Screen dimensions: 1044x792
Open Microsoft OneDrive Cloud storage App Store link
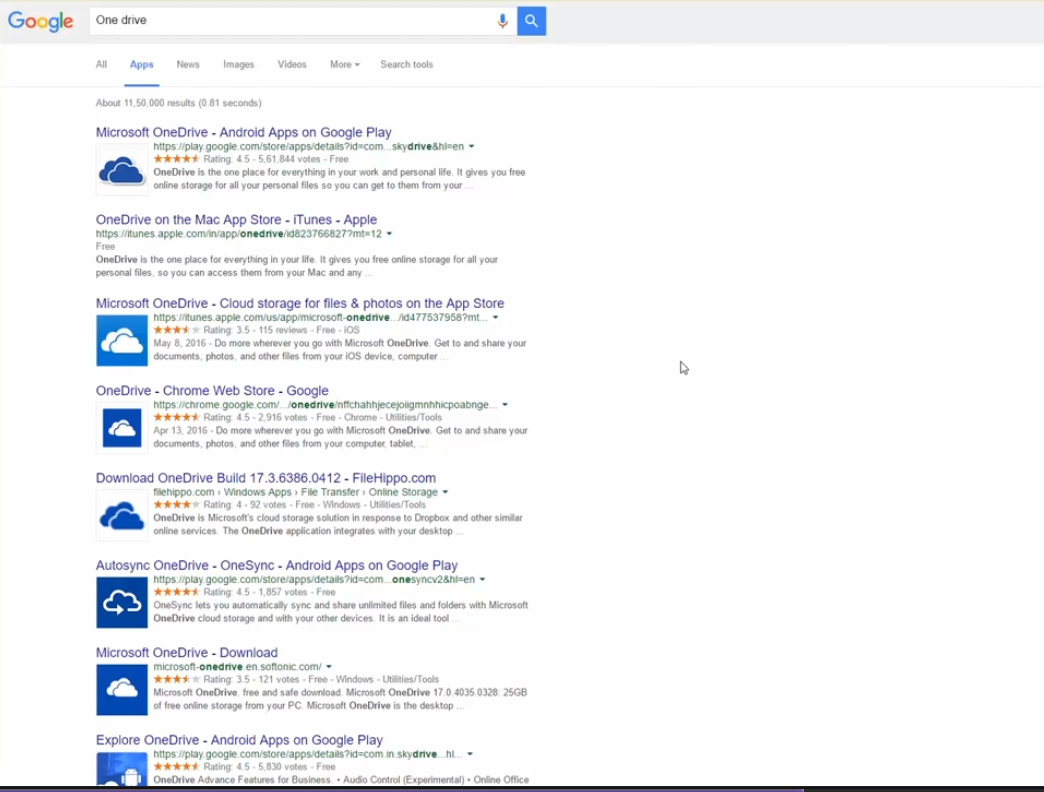click(300, 303)
